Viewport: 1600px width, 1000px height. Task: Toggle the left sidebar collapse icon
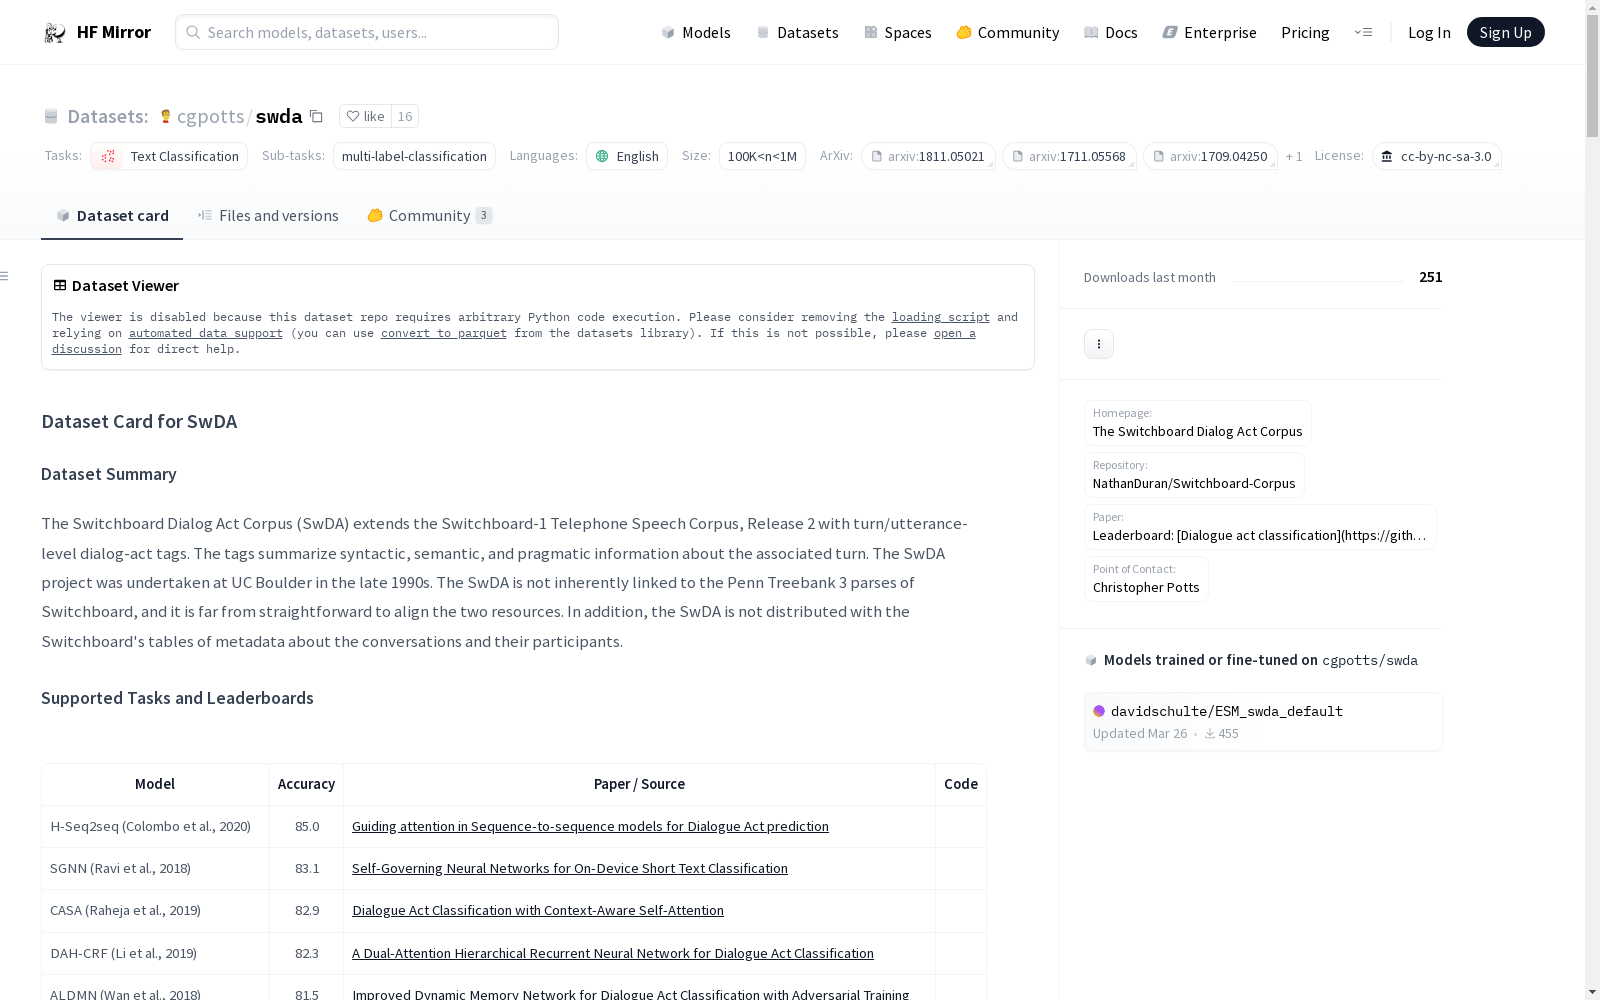5,276
